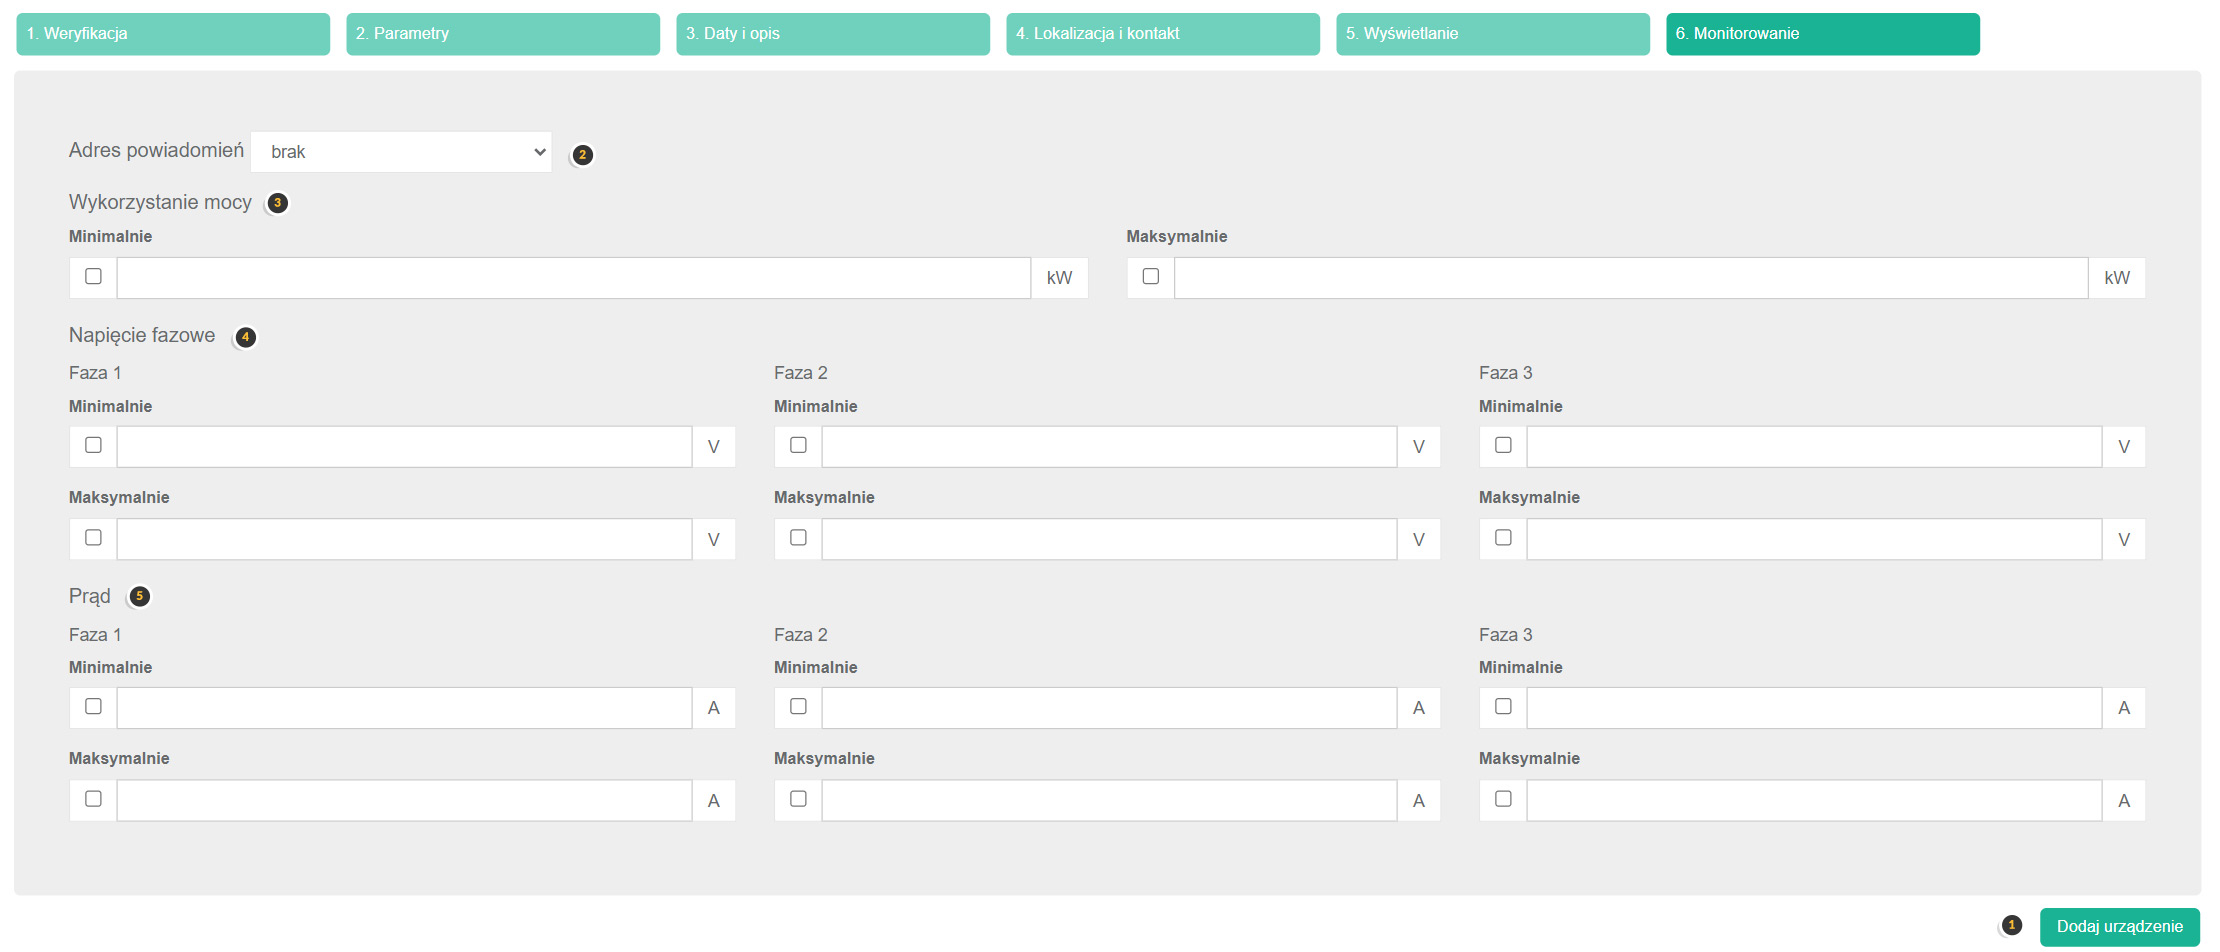The width and height of the screenshot is (2220, 952).
Task: Tick Faza 1 minimum voltage checkbox
Action: tap(93, 446)
